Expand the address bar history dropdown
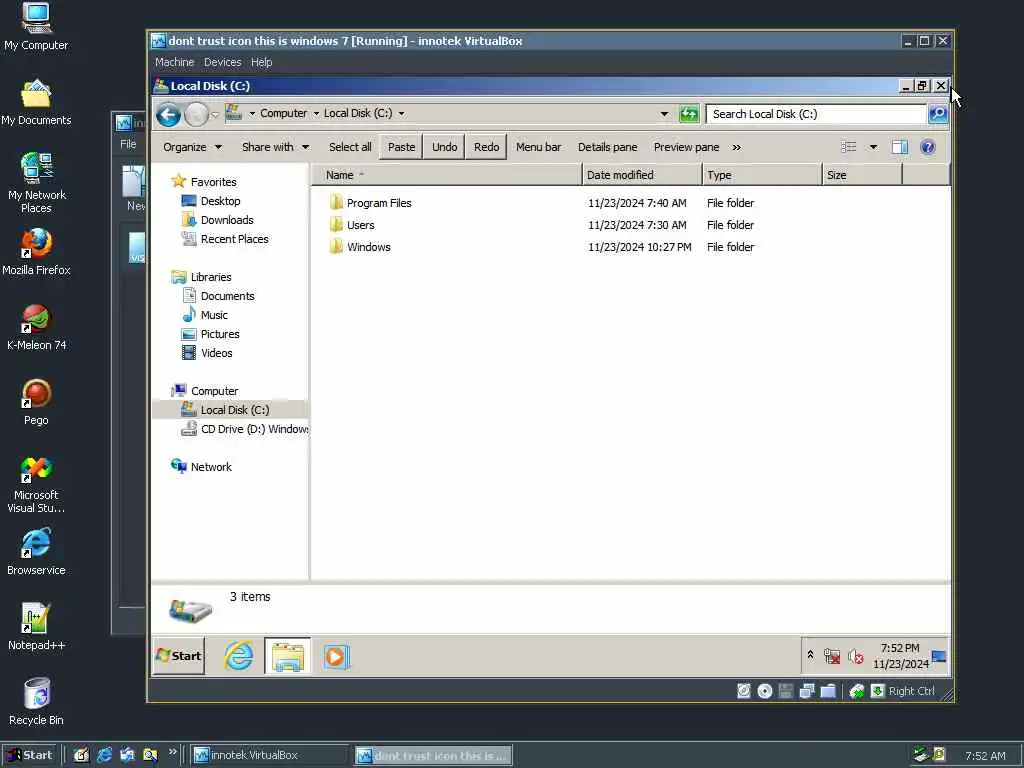Viewport: 1024px width, 768px height. pos(664,114)
